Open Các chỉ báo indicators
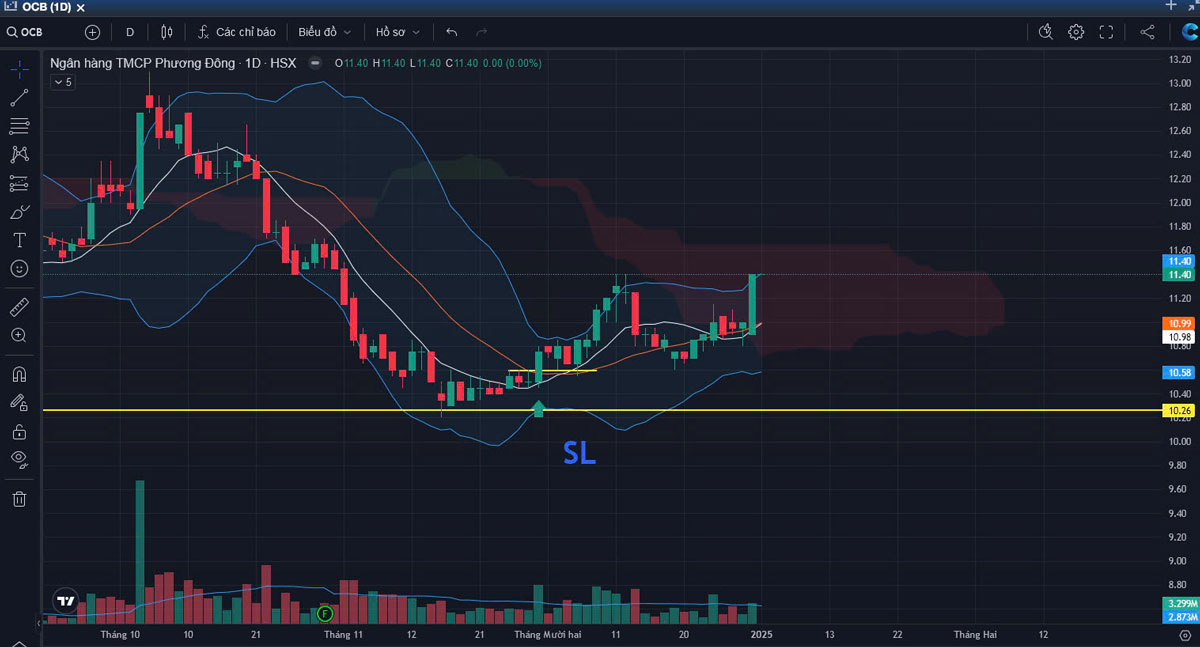1200x647 pixels. [x=236, y=32]
